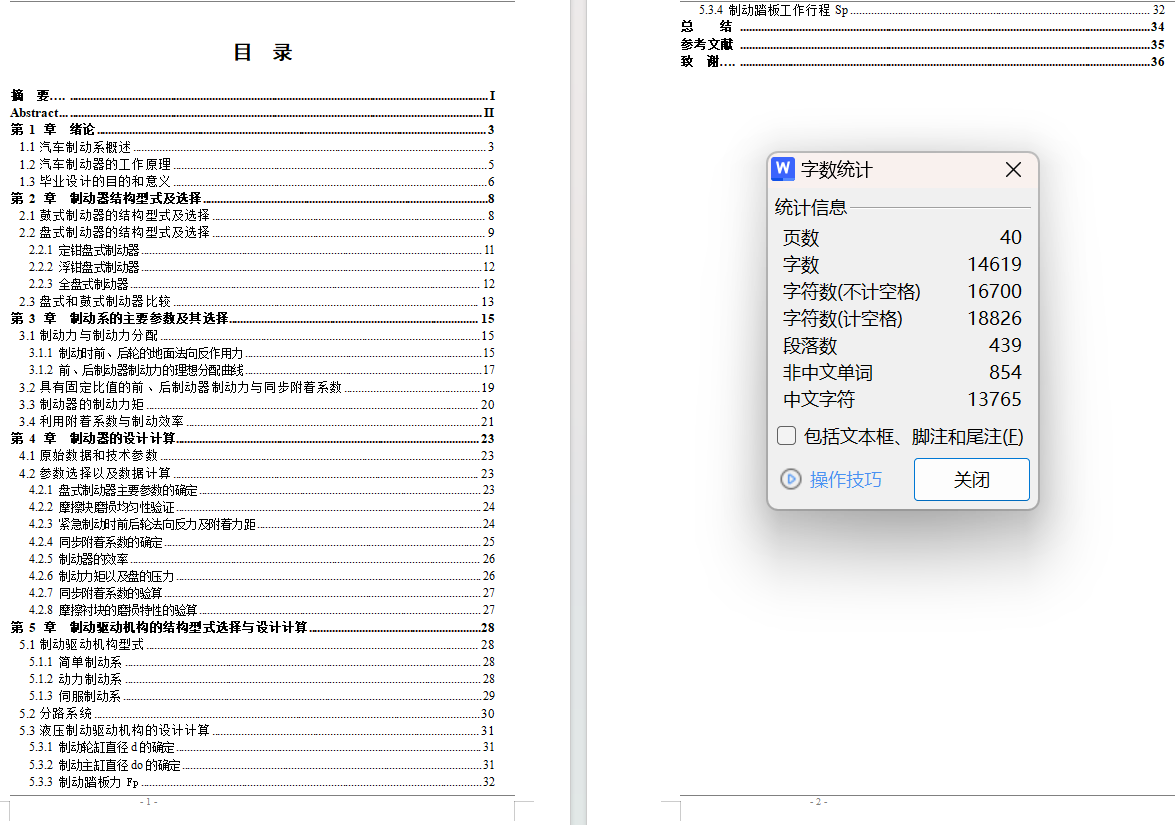Jump to 第2章 制动器结构型式及选择
Screen dimensions: 1175x825
click(253, 199)
